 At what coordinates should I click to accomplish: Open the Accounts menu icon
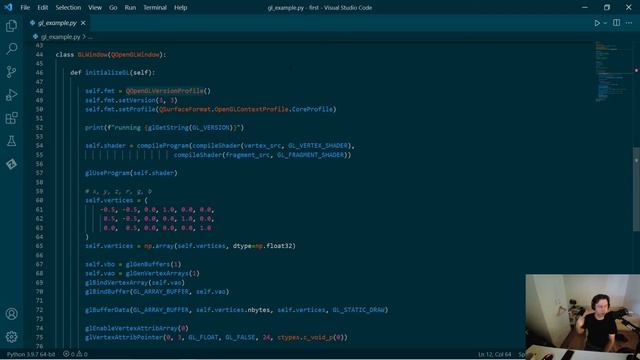[x=11, y=314]
